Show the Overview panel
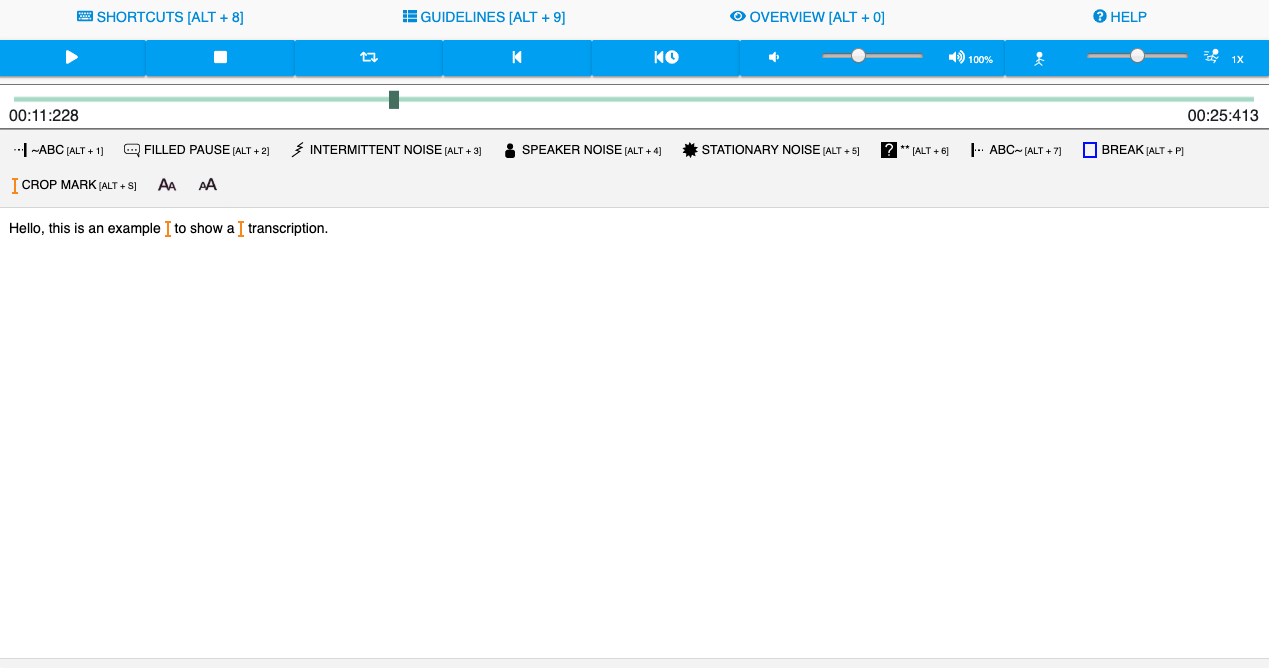 coord(807,17)
